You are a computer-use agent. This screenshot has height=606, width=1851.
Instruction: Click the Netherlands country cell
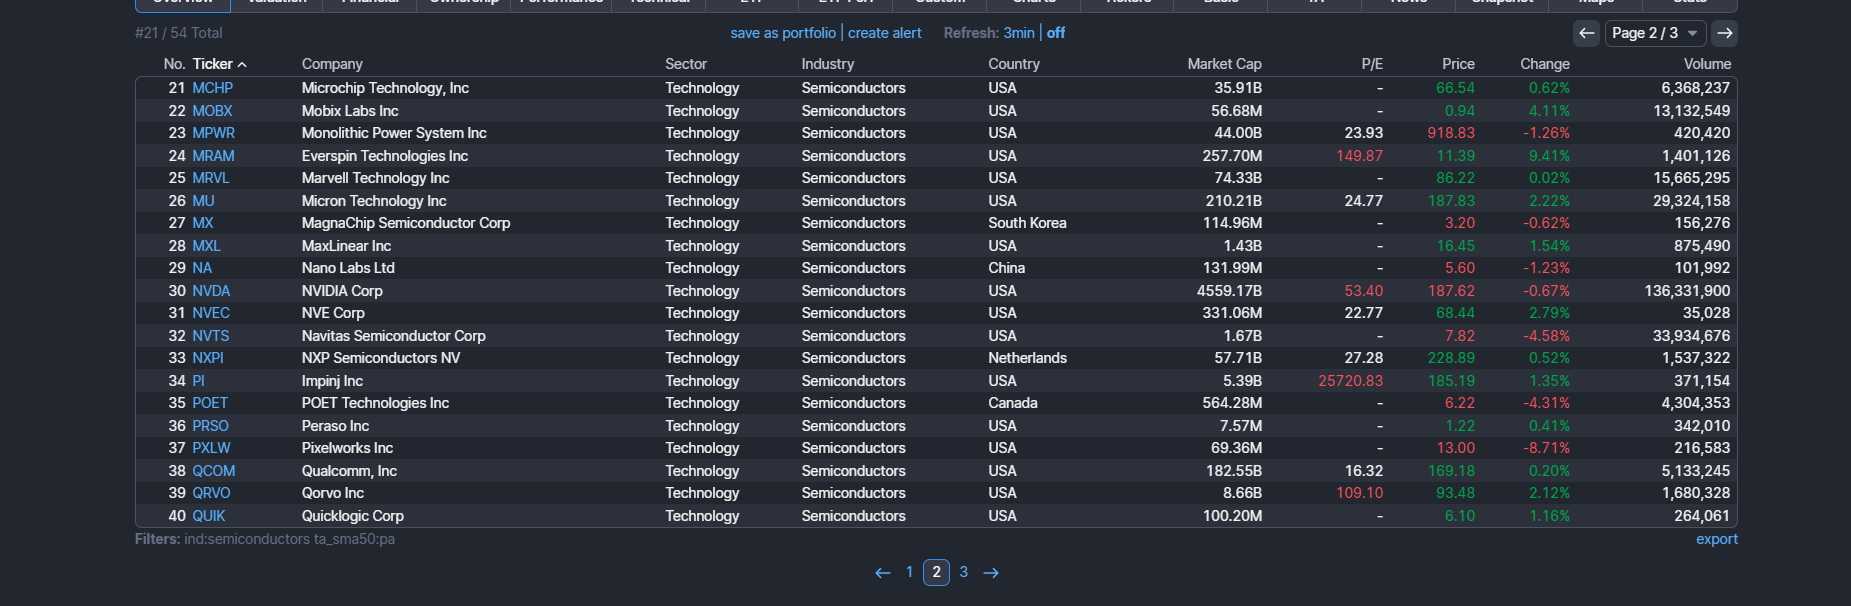(1027, 358)
